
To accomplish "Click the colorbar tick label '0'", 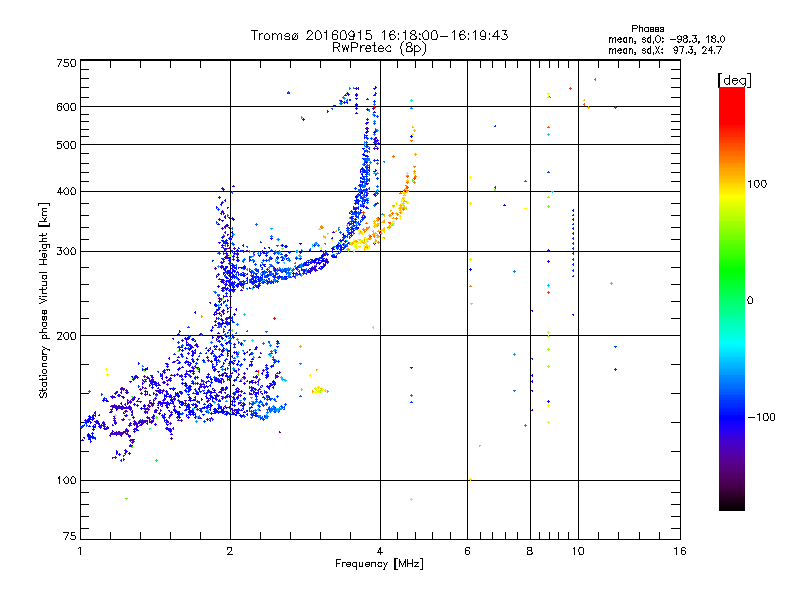I will click(x=750, y=301).
